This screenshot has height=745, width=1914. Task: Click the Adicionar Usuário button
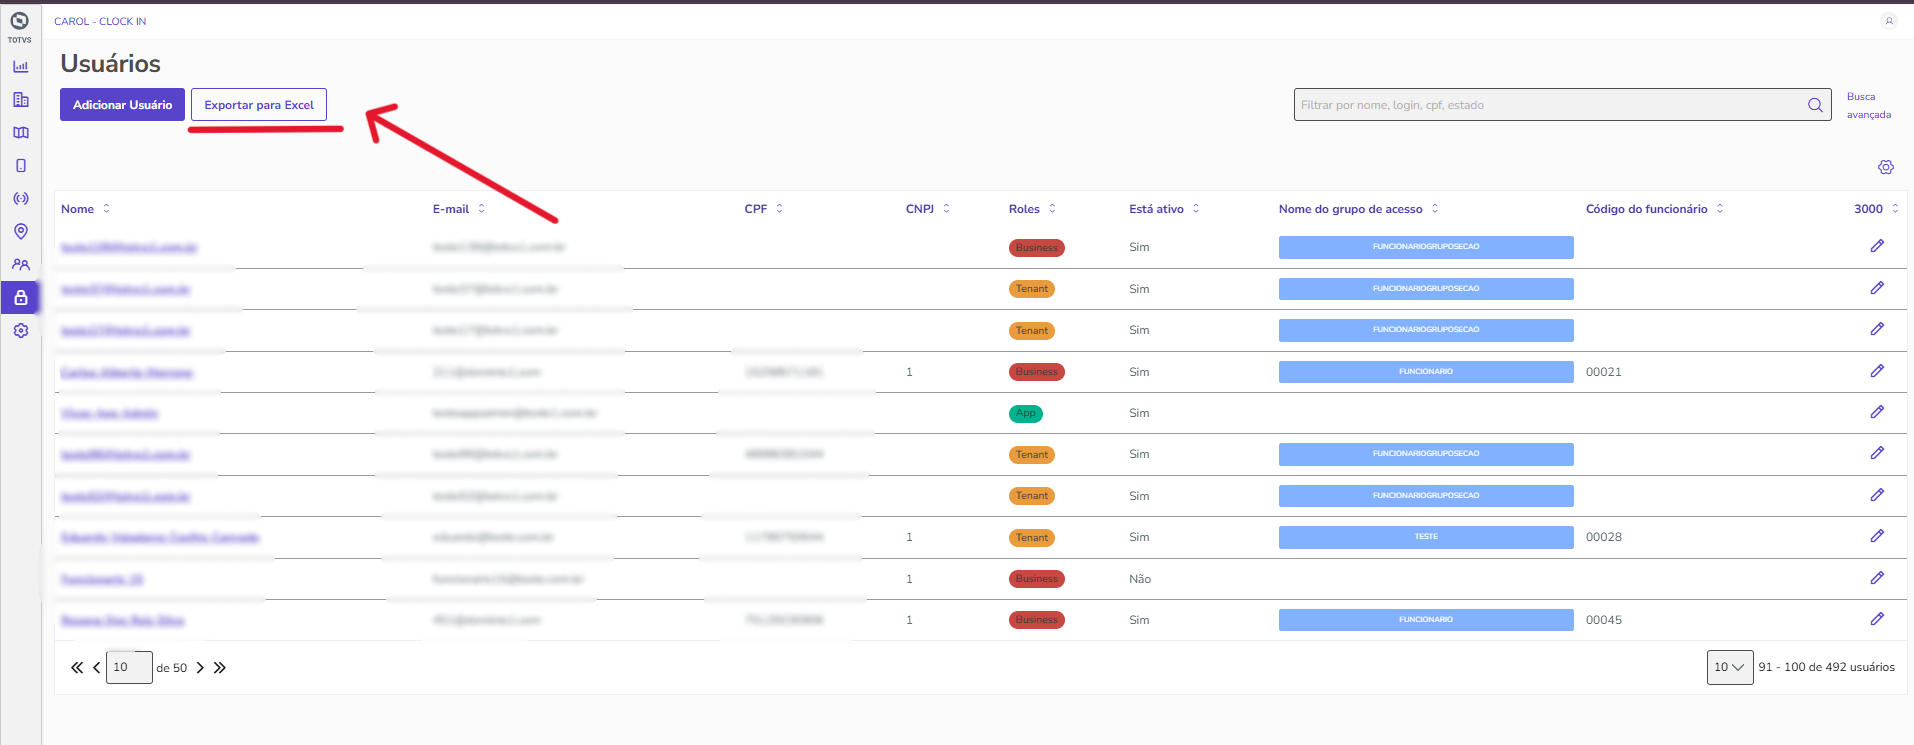[x=122, y=105]
